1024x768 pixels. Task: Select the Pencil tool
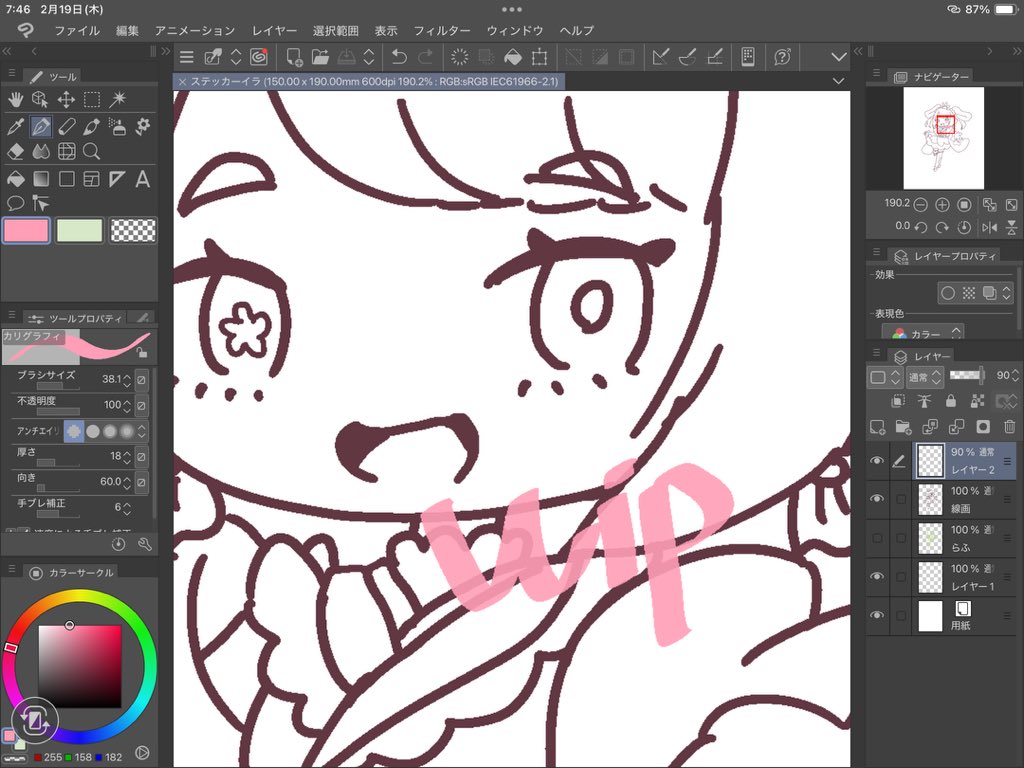point(66,126)
